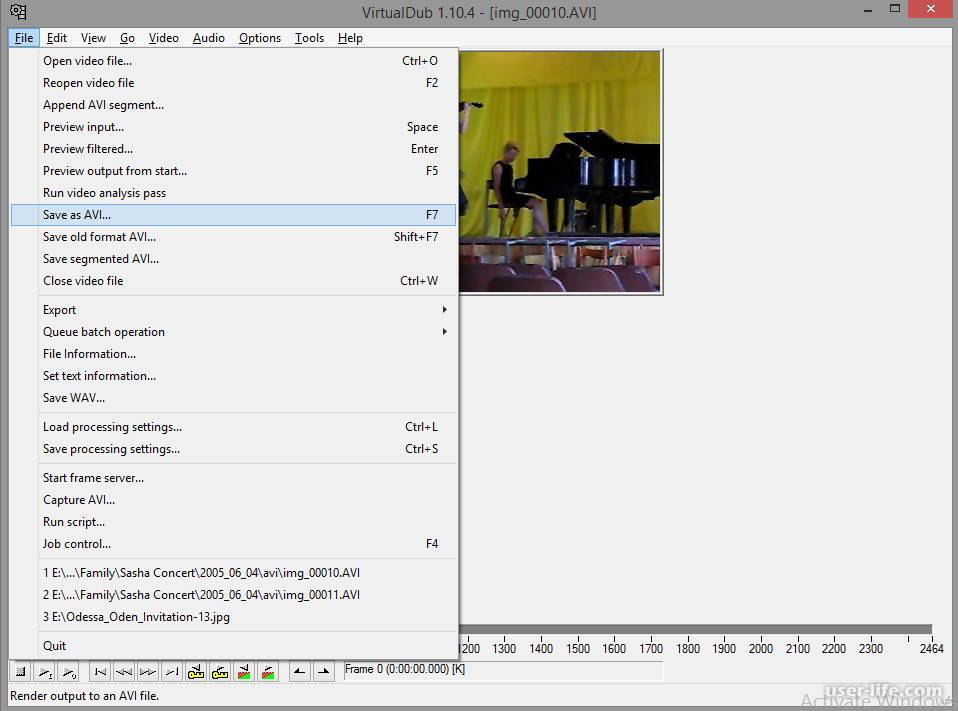Open File Information... dialog
The height and width of the screenshot is (711, 958).
pos(233,354)
